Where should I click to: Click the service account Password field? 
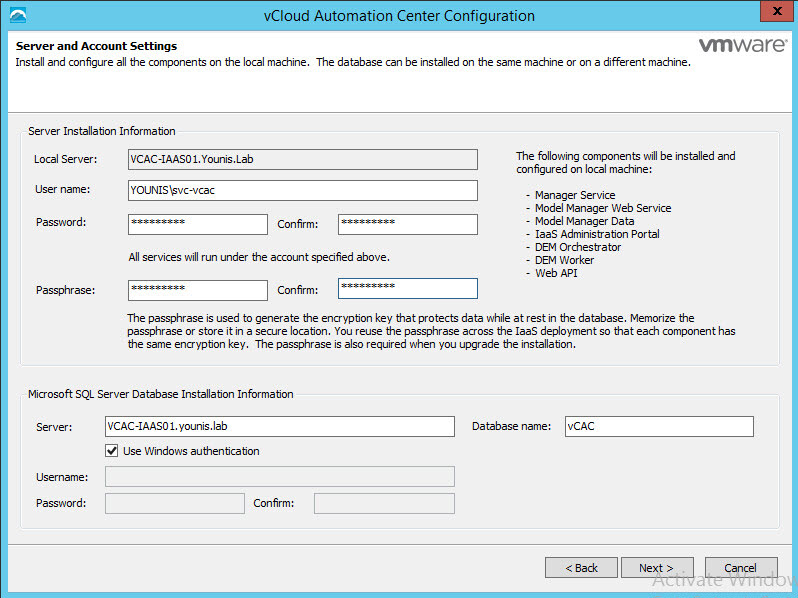coord(197,223)
